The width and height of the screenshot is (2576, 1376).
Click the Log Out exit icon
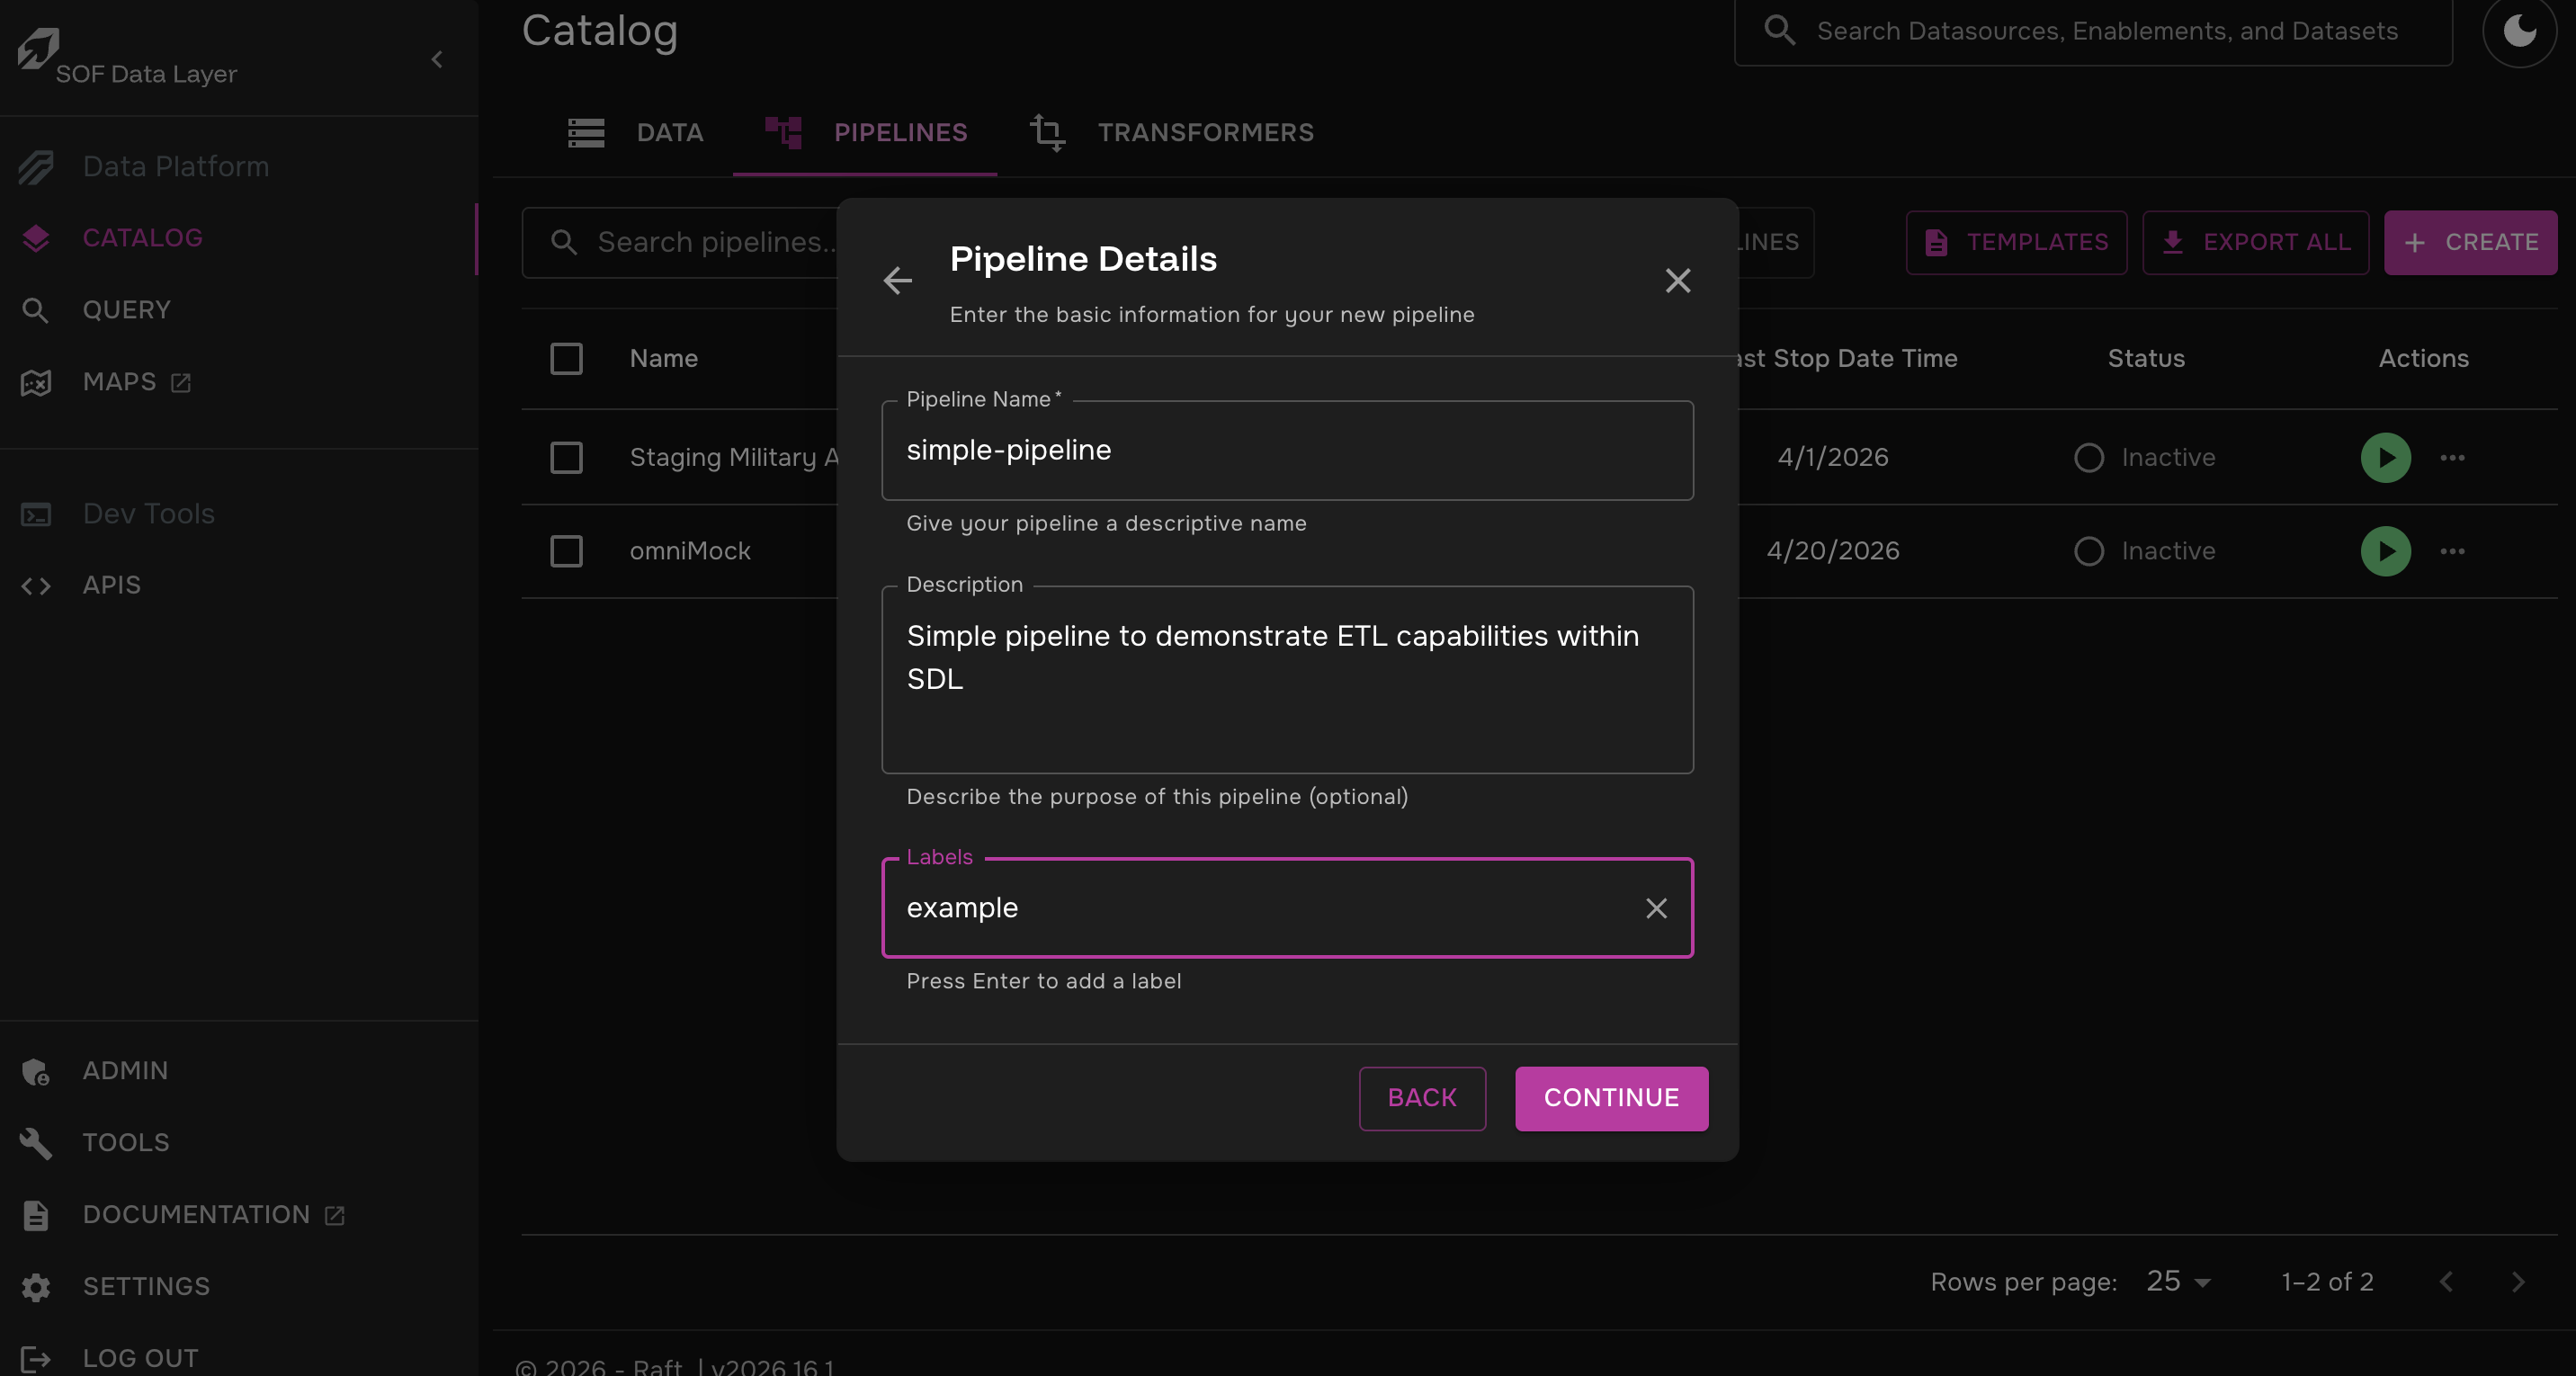pyautogui.click(x=36, y=1359)
